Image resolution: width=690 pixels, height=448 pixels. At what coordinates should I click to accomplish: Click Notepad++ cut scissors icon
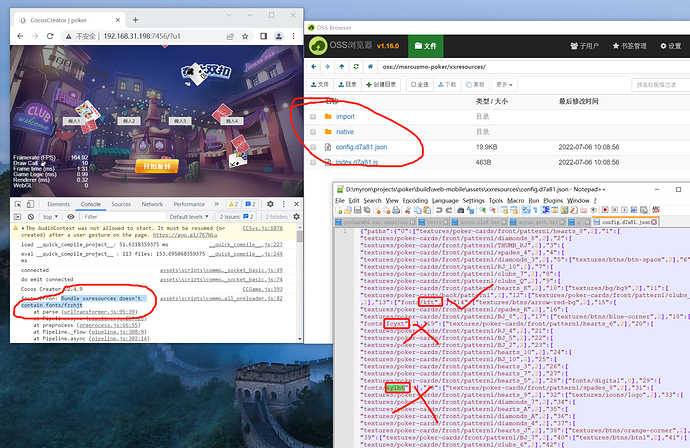coord(407,210)
